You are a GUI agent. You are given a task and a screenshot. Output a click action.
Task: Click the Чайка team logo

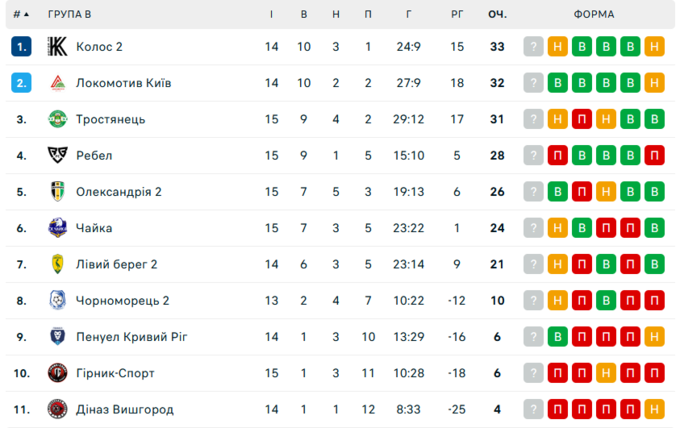pyautogui.click(x=57, y=228)
